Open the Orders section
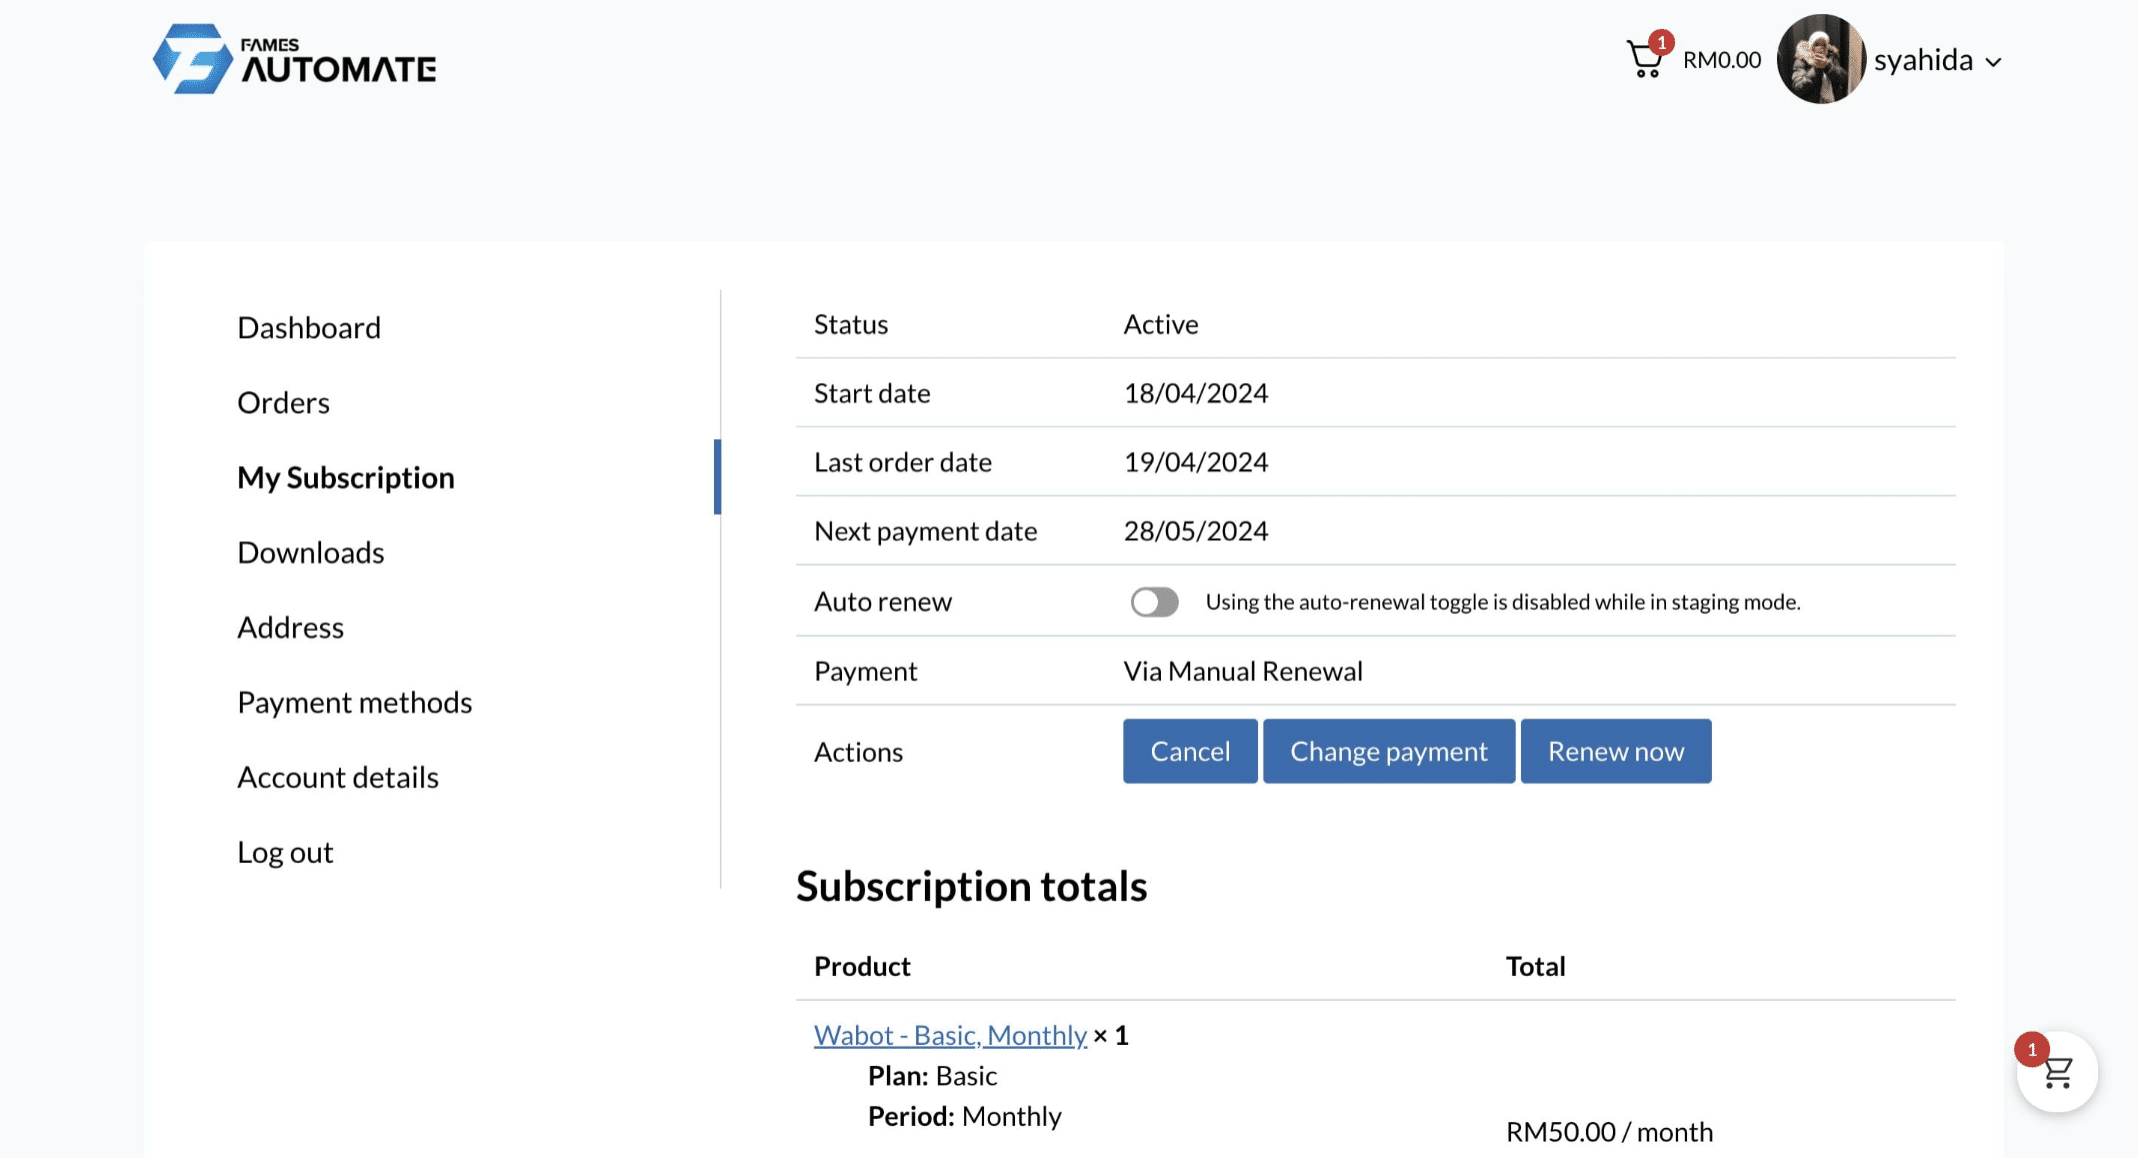 tap(283, 402)
